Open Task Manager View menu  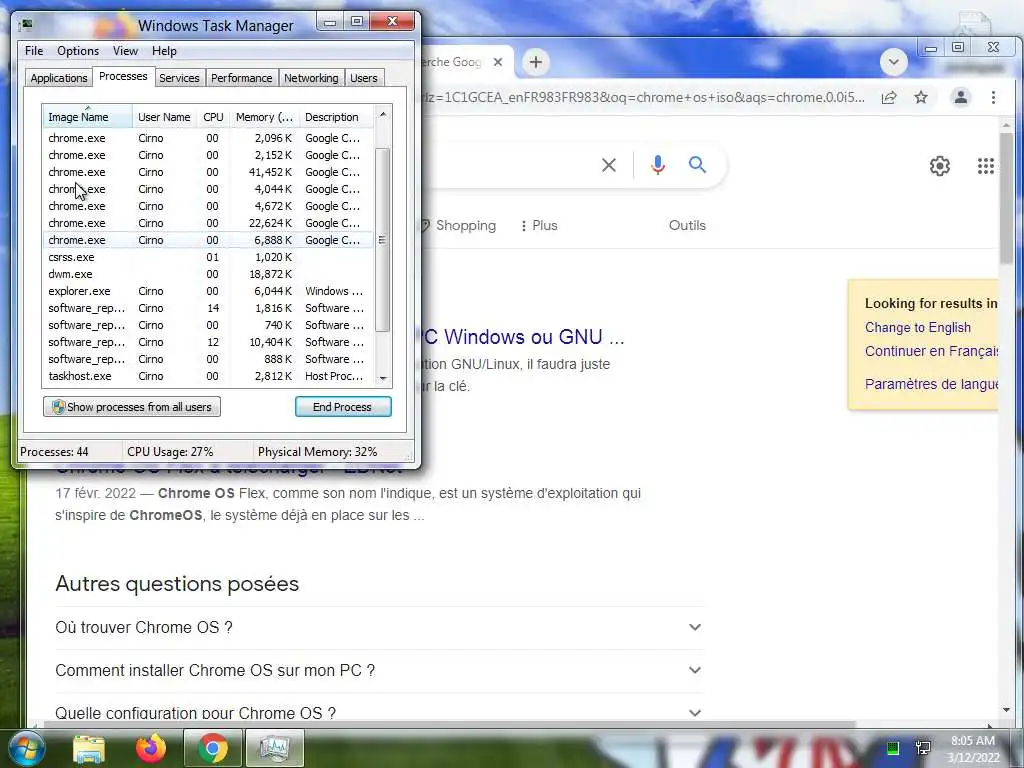pyautogui.click(x=125, y=51)
